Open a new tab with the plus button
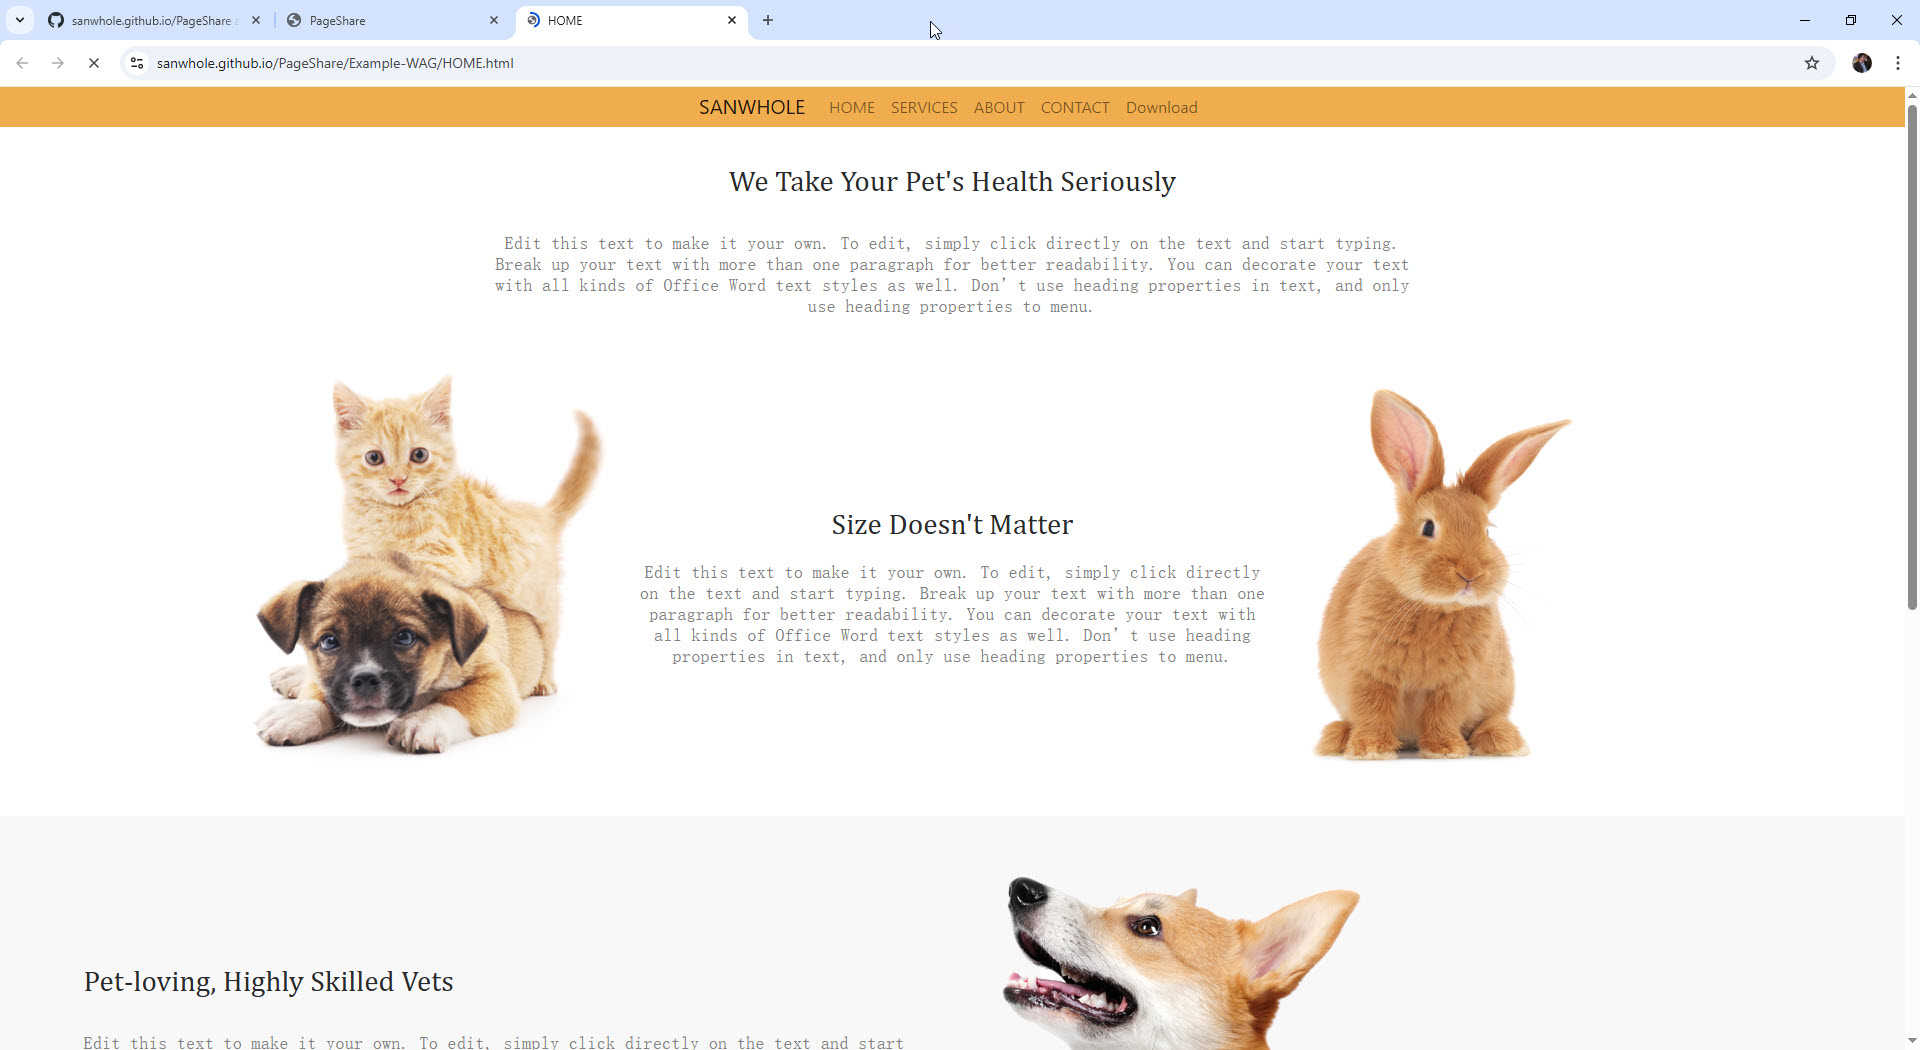 (767, 20)
